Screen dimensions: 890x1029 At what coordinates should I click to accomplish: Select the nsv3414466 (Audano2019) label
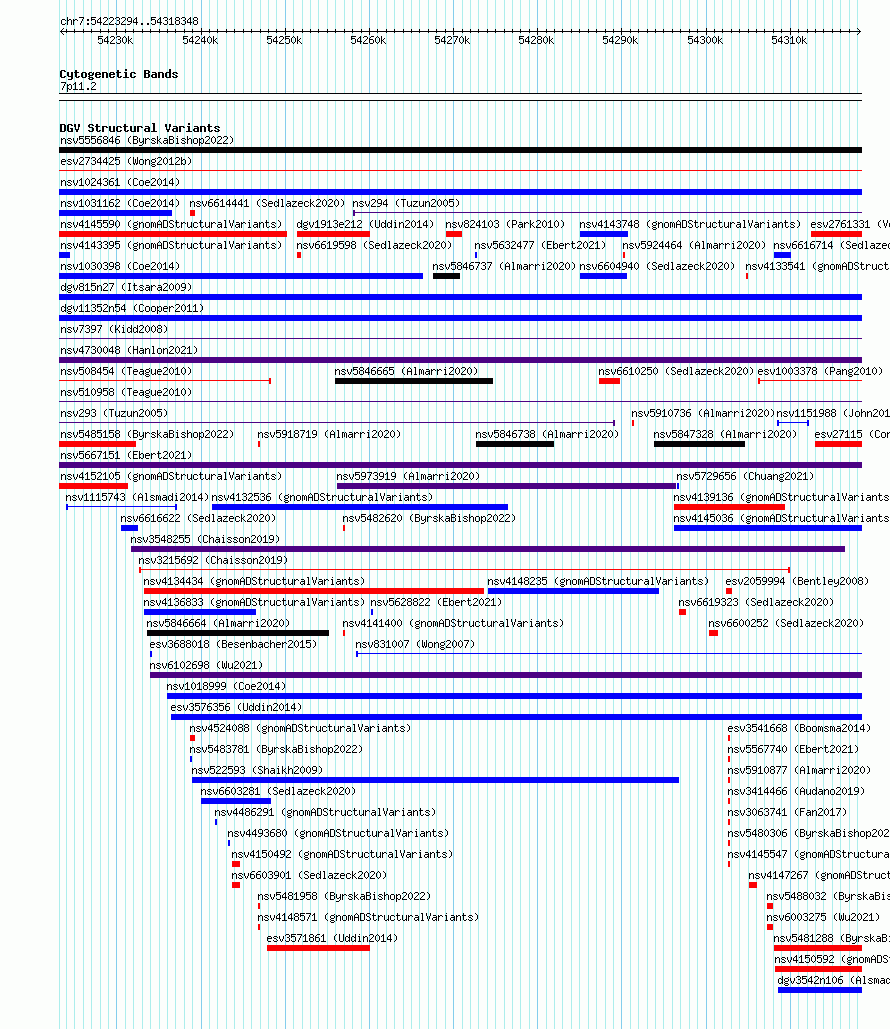click(x=796, y=791)
